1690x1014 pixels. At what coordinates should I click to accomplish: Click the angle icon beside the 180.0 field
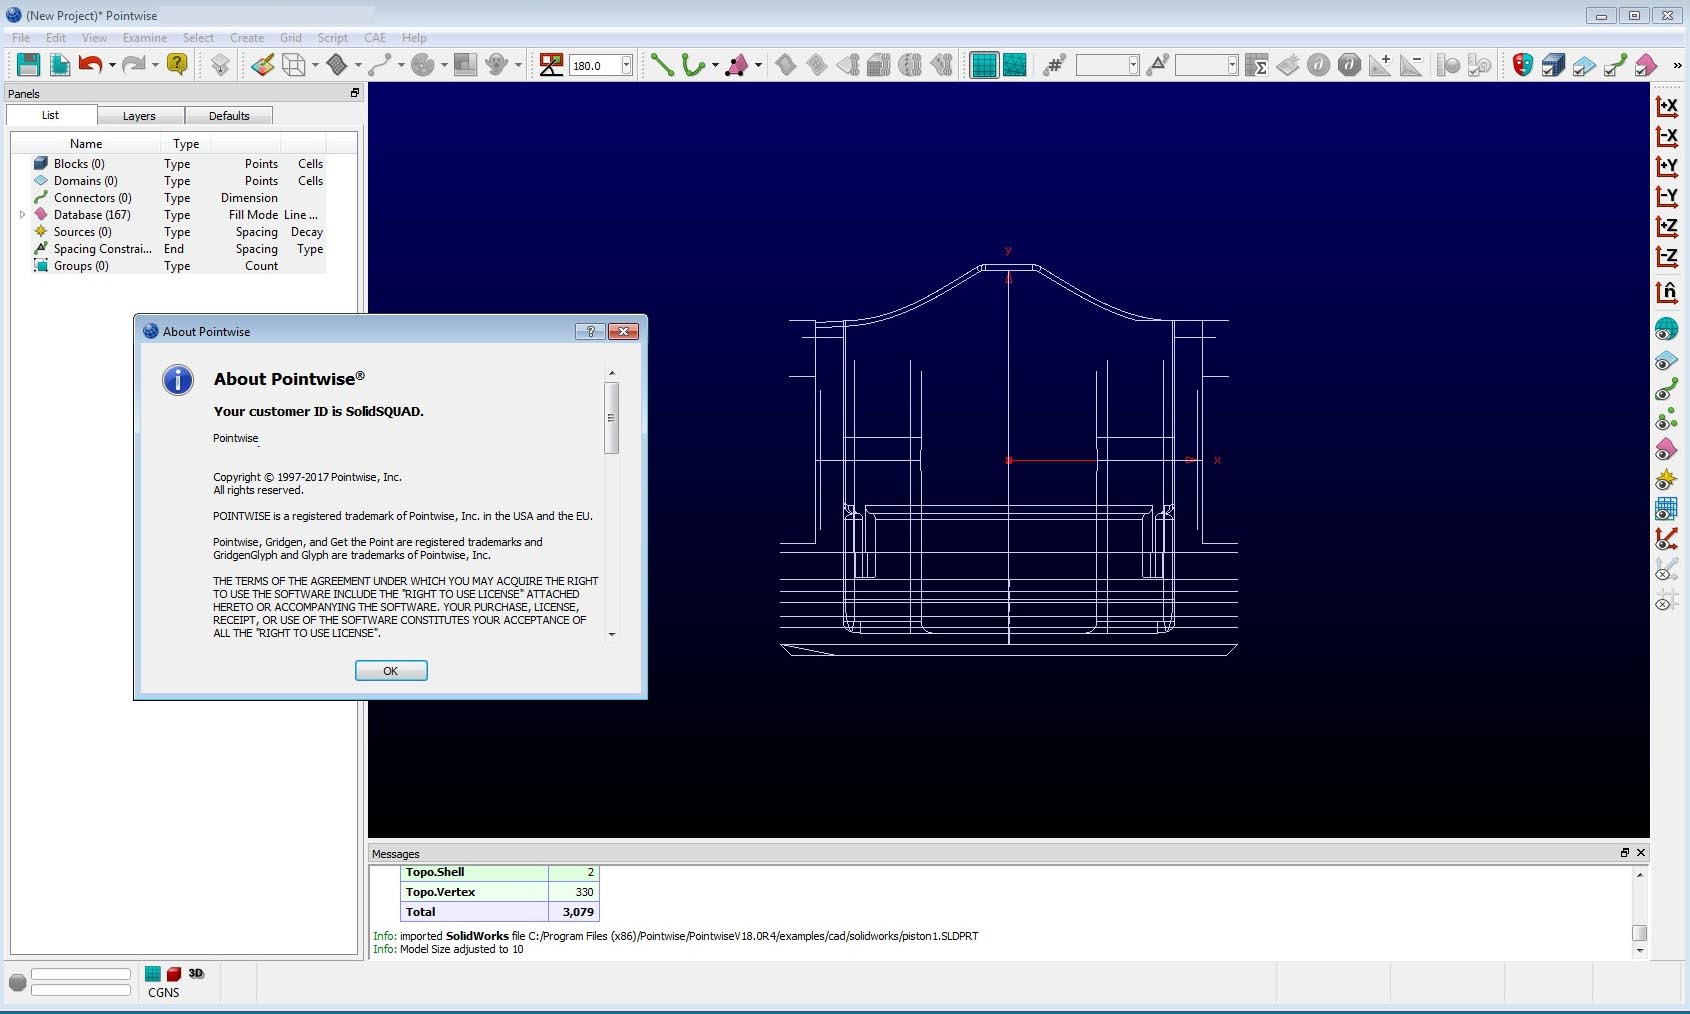(x=551, y=65)
